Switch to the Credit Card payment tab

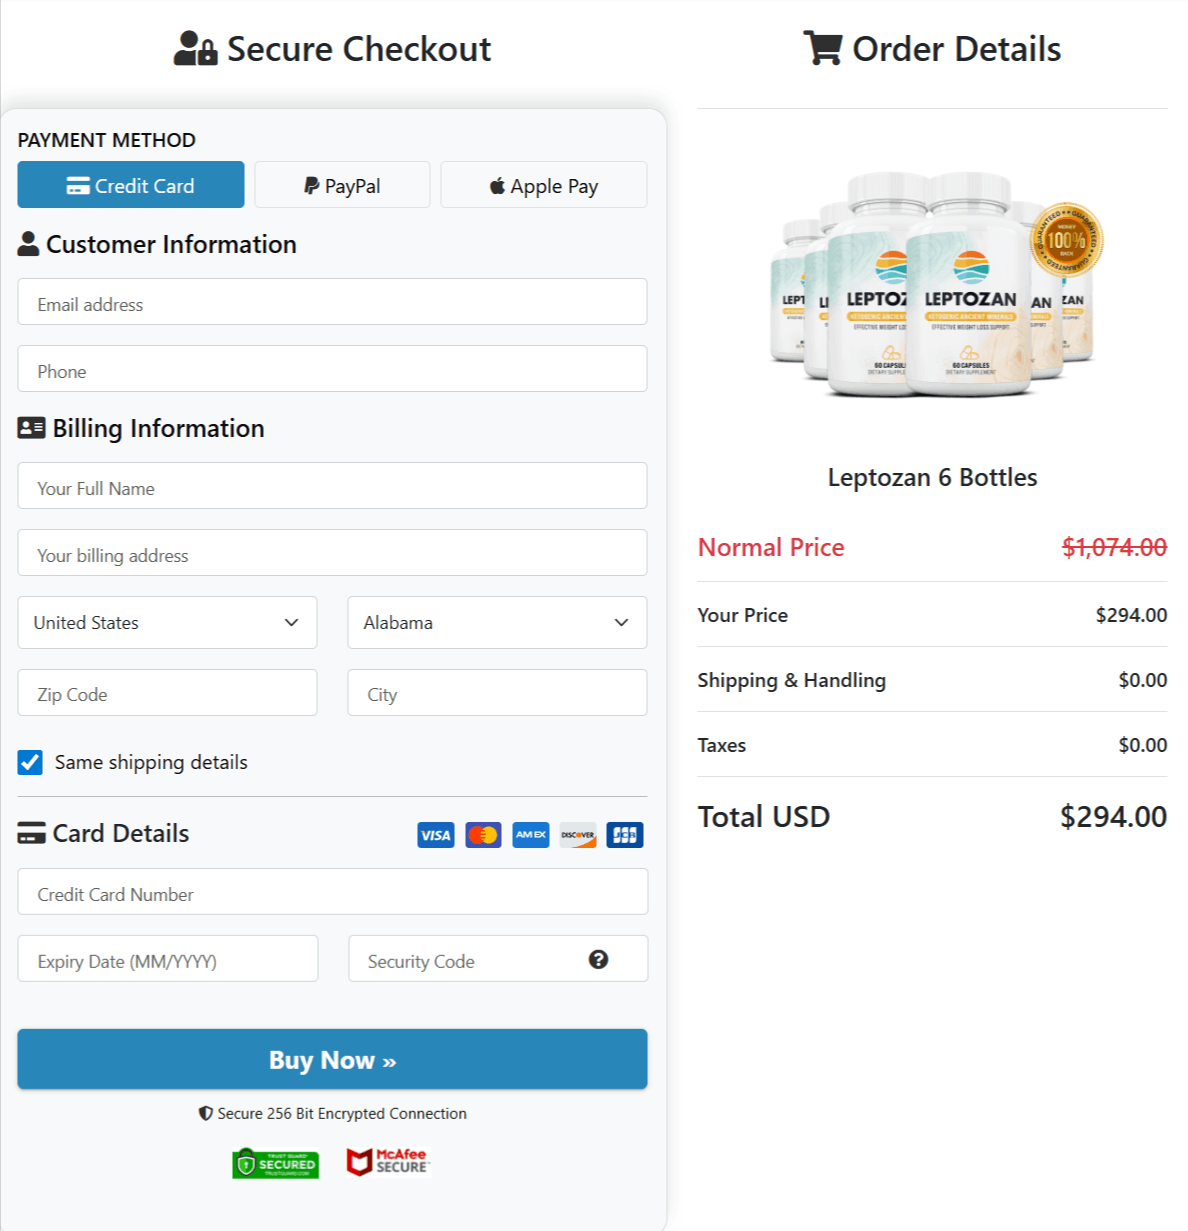coord(130,184)
